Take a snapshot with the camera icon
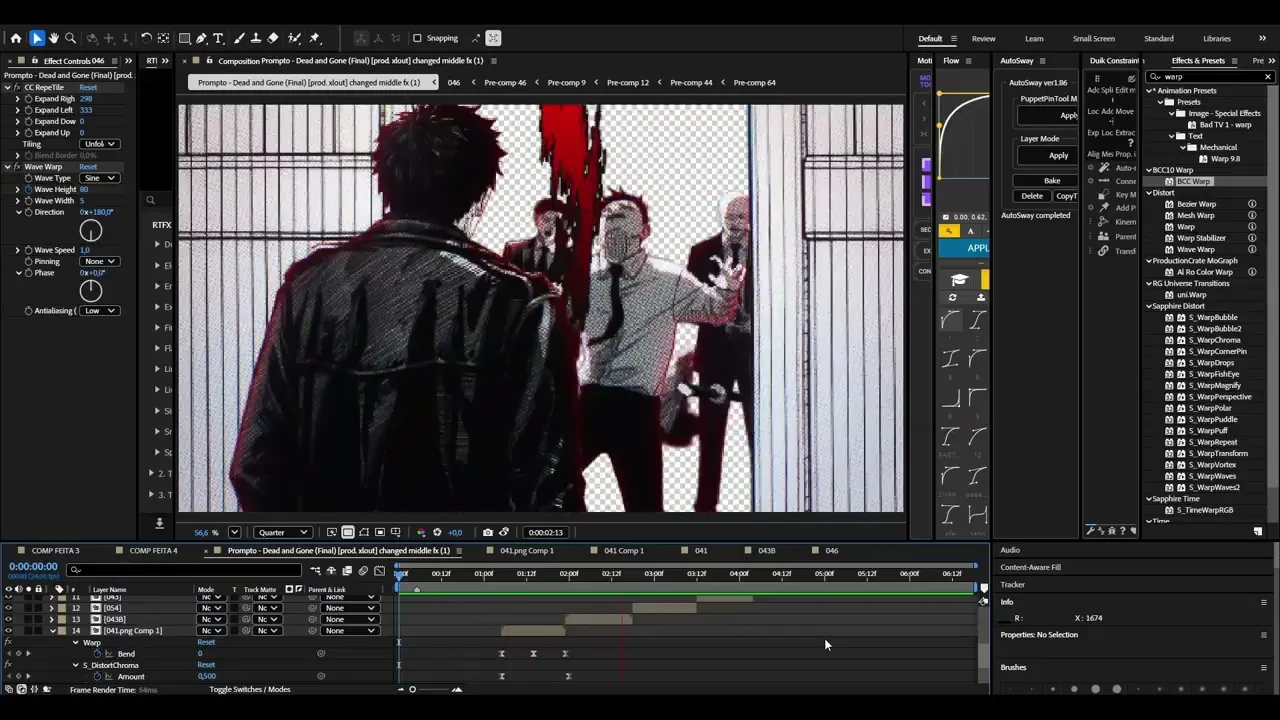 (x=487, y=532)
